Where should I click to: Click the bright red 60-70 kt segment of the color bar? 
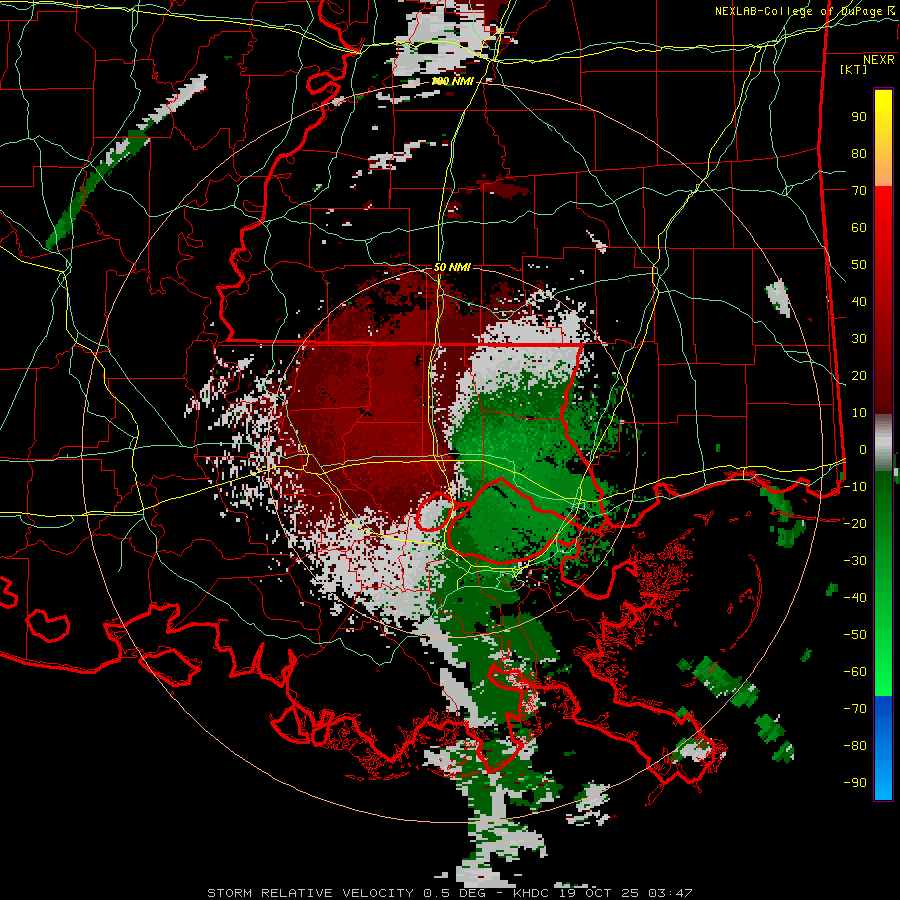pyautogui.click(x=883, y=209)
